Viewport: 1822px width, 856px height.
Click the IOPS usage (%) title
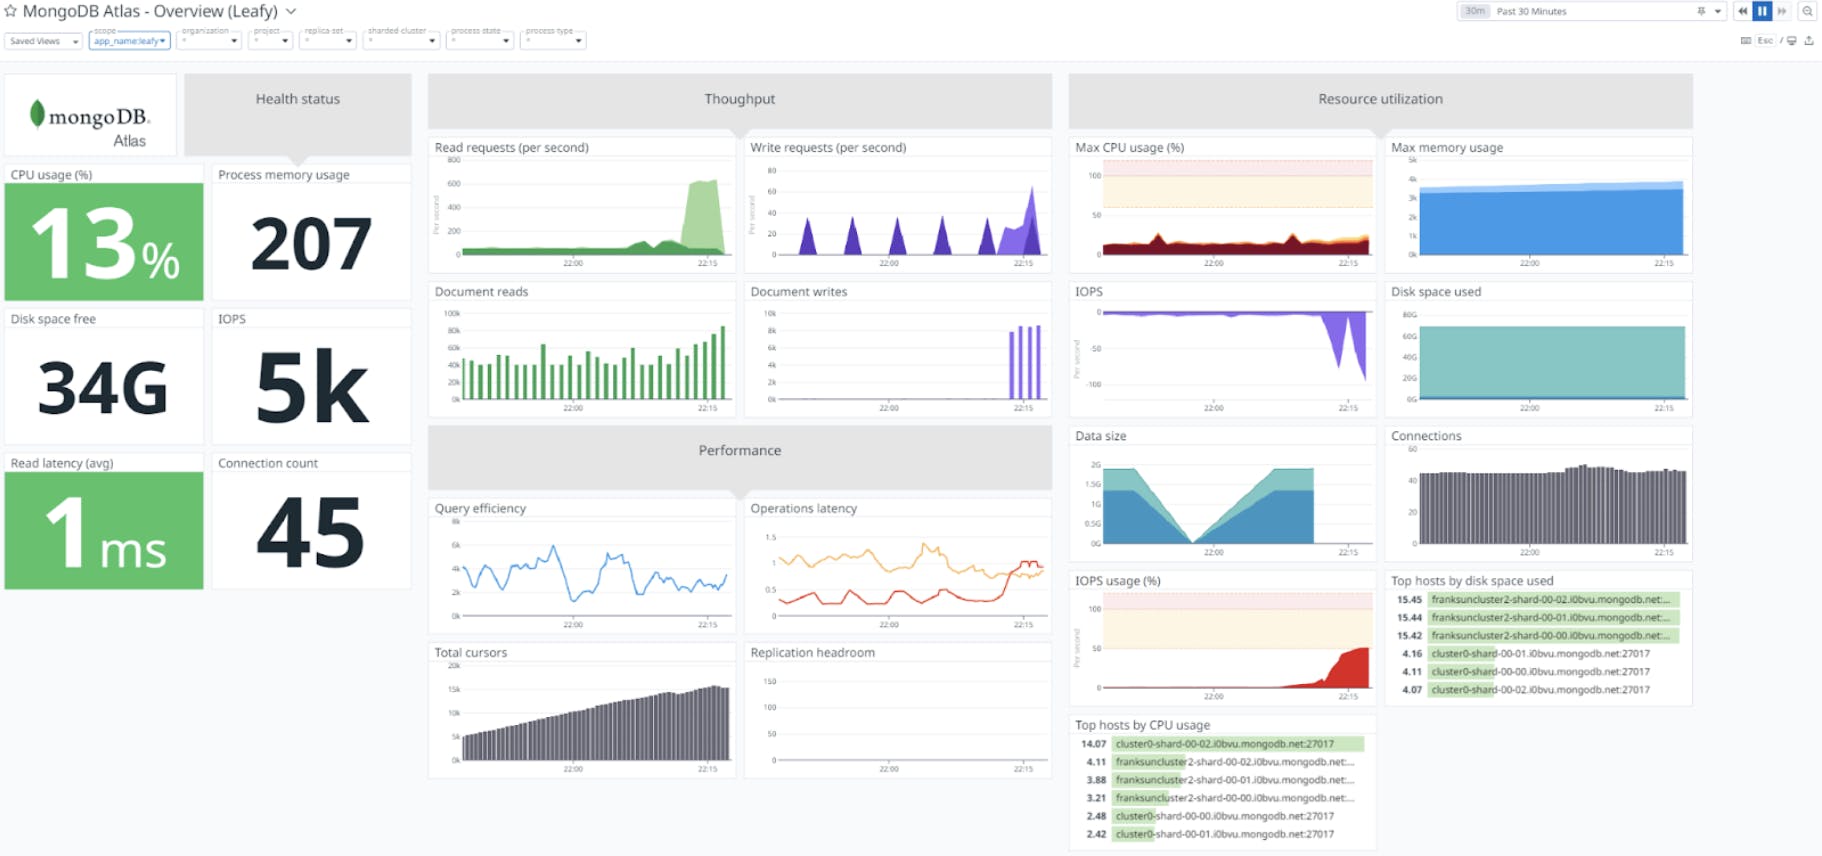point(1117,581)
